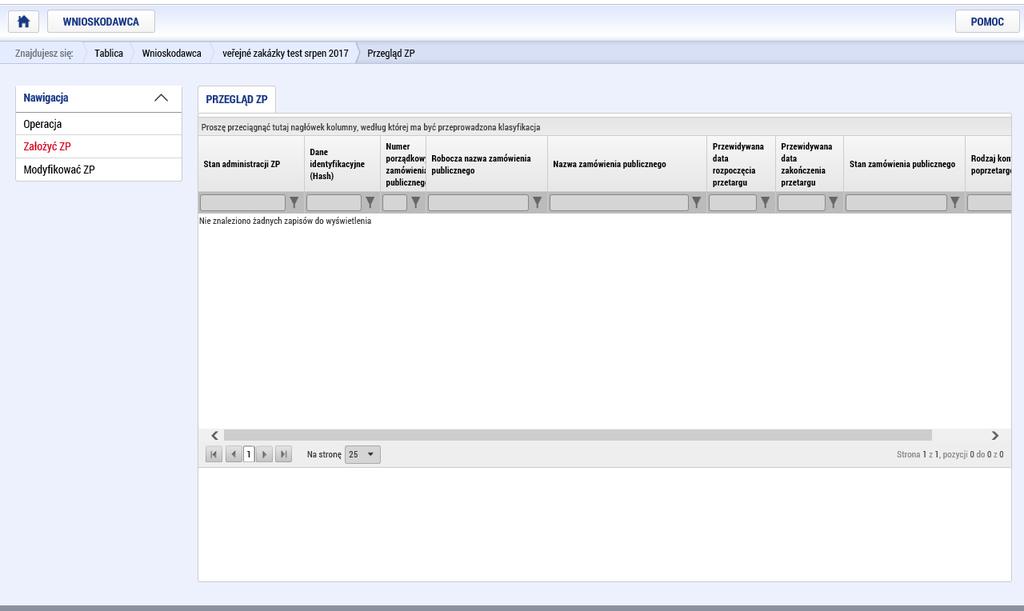1024x611 pixels.
Task: Sort by Rodzaj kon… poprzetargu column header
Action: tap(989, 164)
